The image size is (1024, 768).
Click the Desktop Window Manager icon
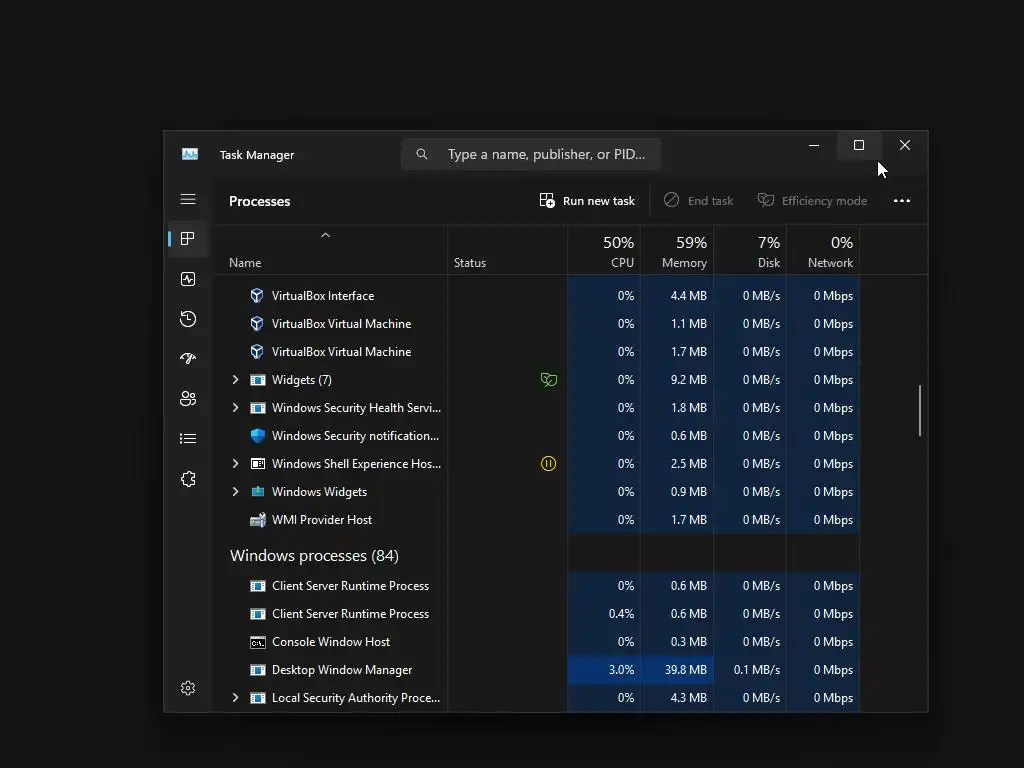[x=258, y=670]
